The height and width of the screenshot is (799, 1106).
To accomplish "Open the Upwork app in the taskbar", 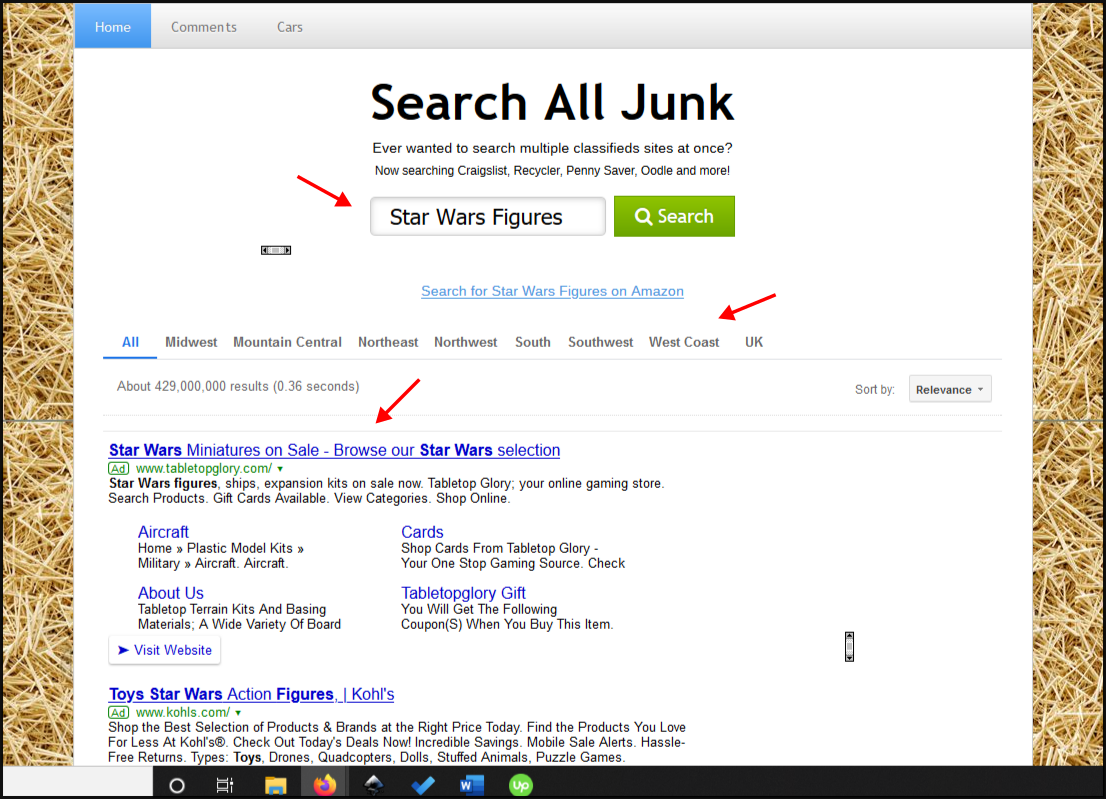I will point(520,785).
